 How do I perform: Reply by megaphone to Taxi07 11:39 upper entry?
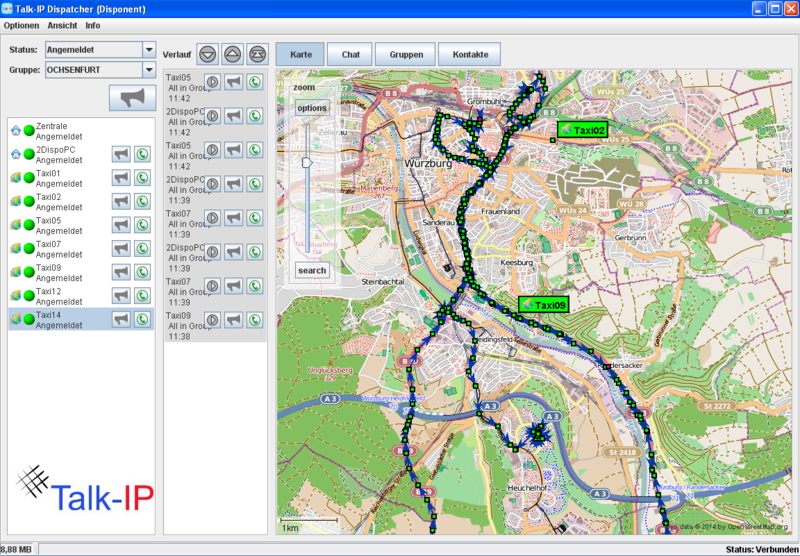(x=234, y=218)
